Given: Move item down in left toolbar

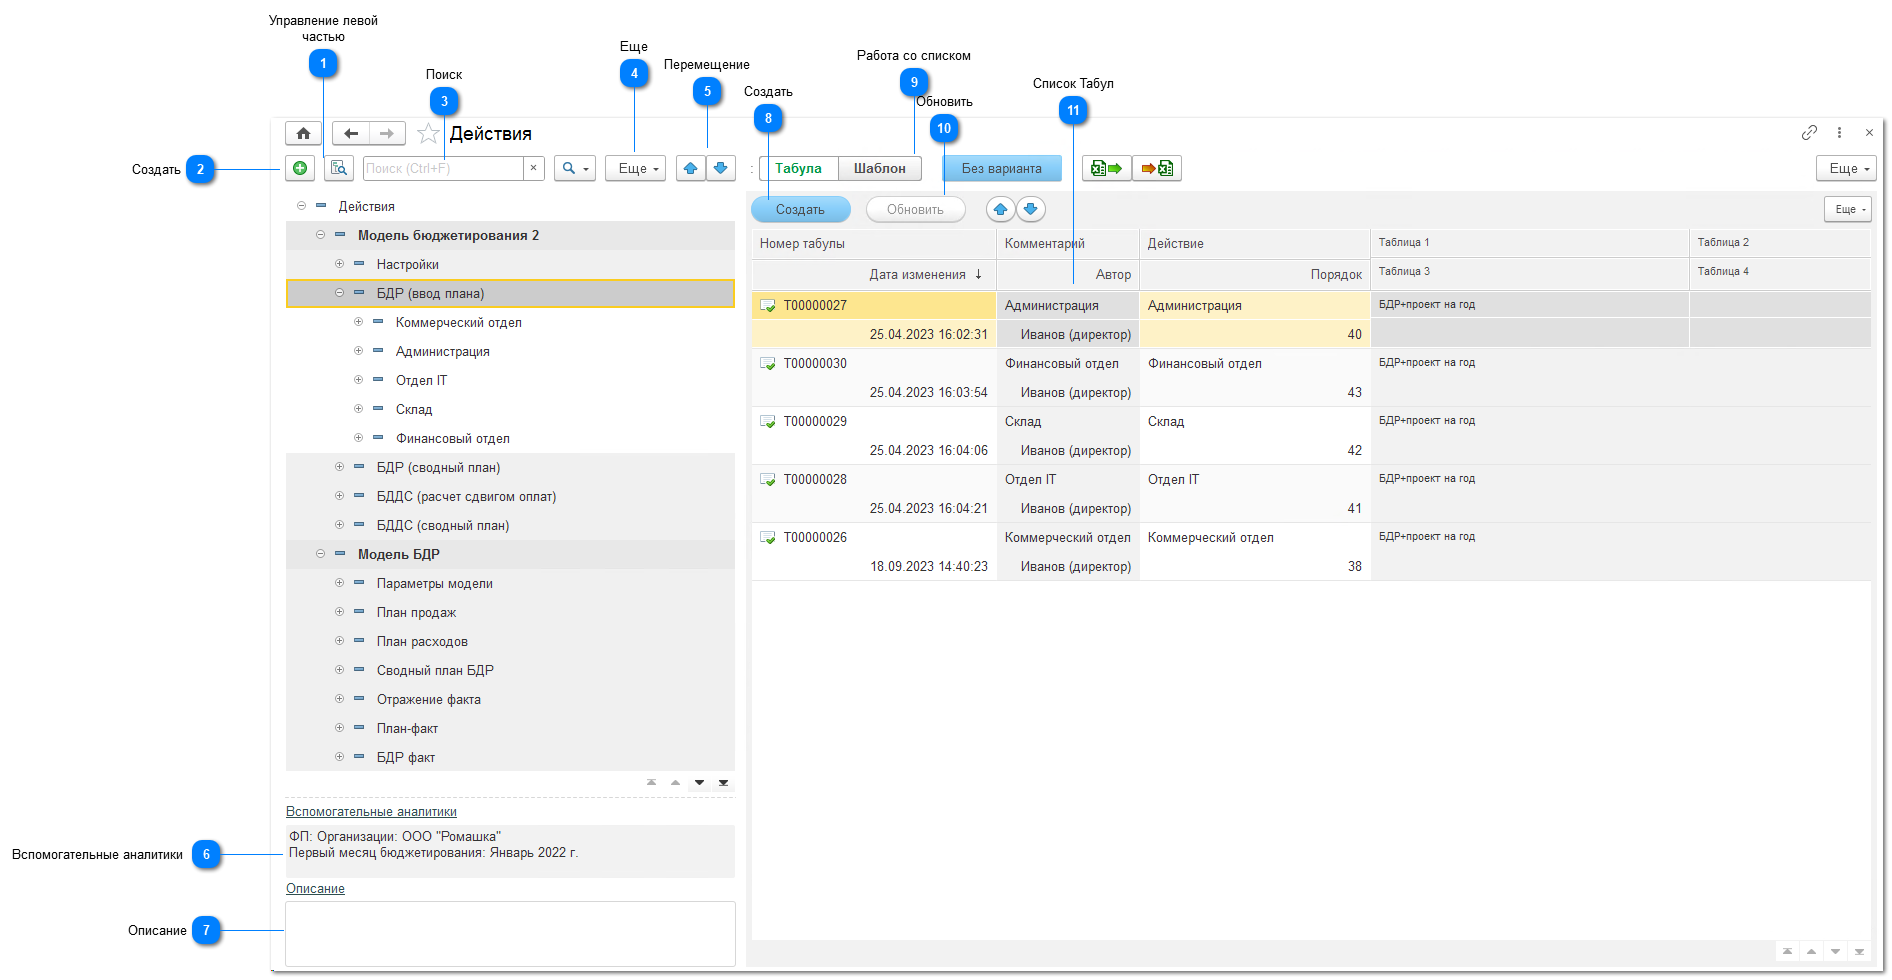Looking at the screenshot, I should pyautogui.click(x=721, y=168).
